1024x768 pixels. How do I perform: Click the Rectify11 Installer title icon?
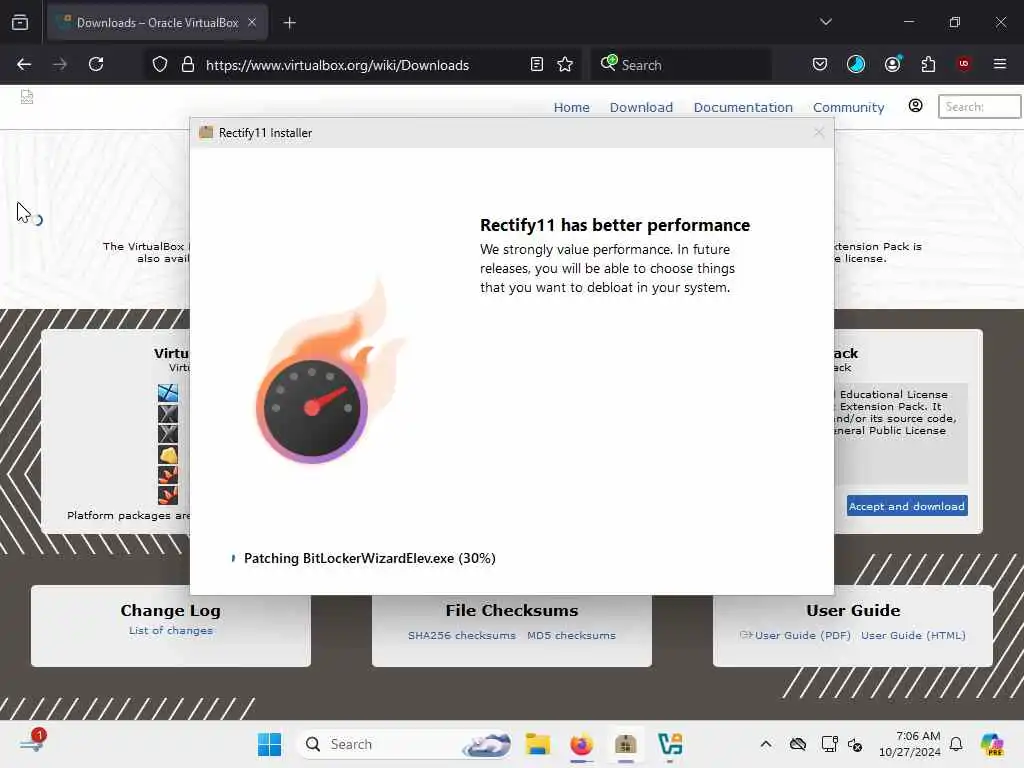(x=206, y=132)
